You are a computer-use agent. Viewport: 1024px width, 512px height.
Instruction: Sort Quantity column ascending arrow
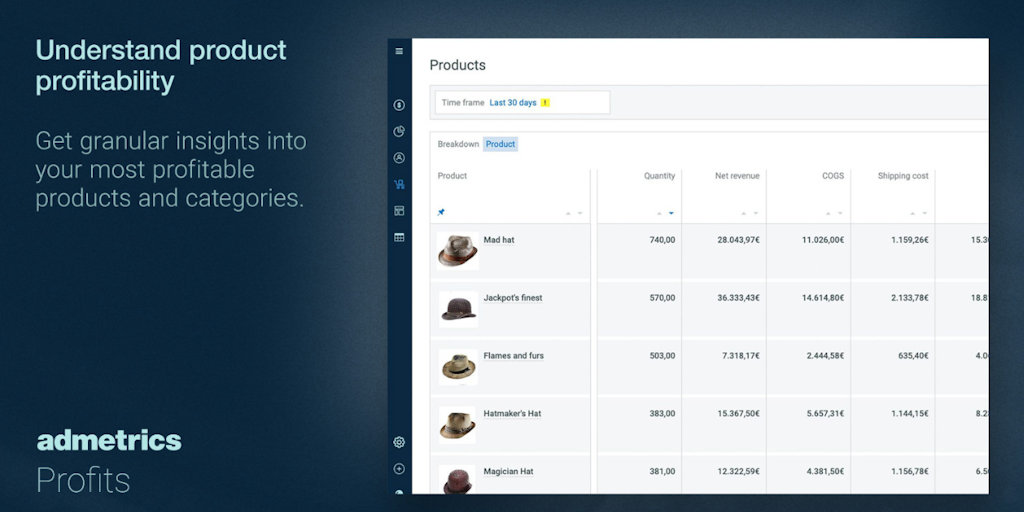(x=659, y=214)
